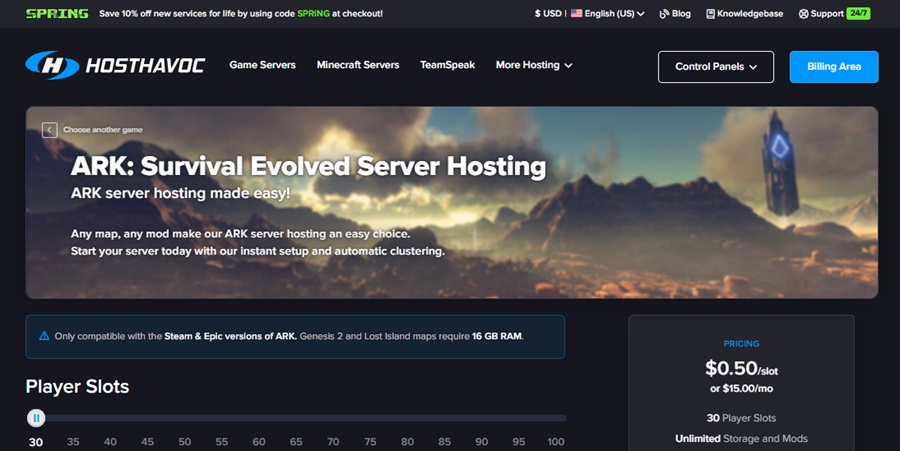Screen dimensions: 900x451
Task: Select the 45 slot tick label
Action: (x=148, y=442)
